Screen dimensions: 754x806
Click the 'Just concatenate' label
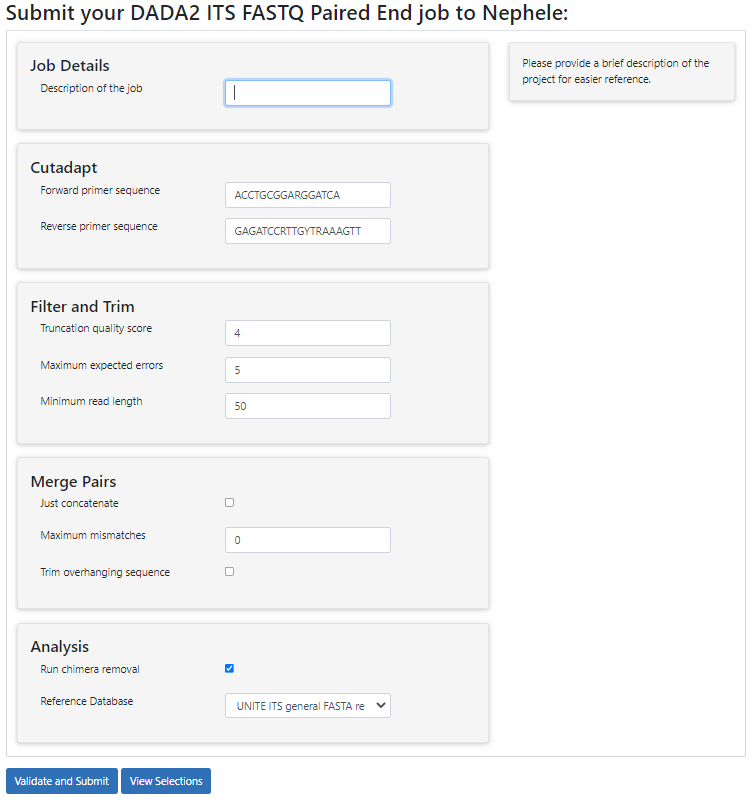pos(79,503)
